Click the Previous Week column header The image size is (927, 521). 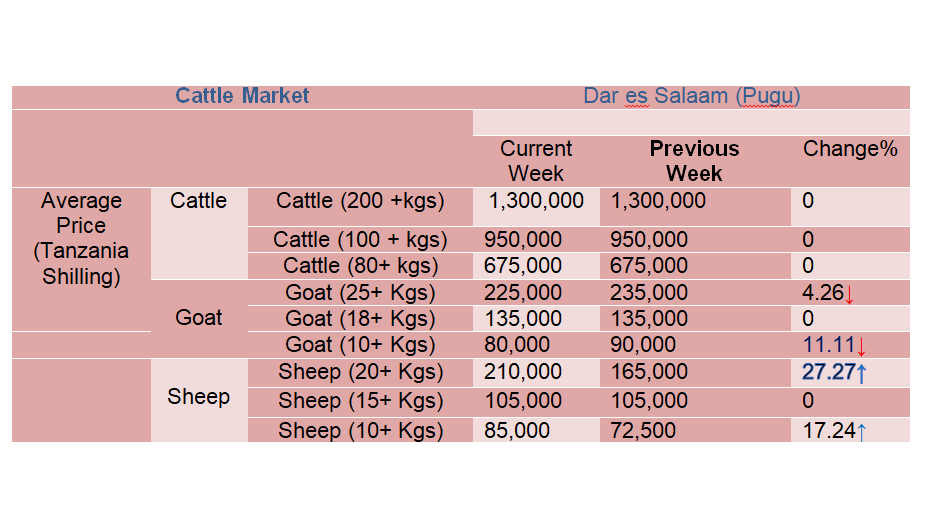click(x=694, y=161)
